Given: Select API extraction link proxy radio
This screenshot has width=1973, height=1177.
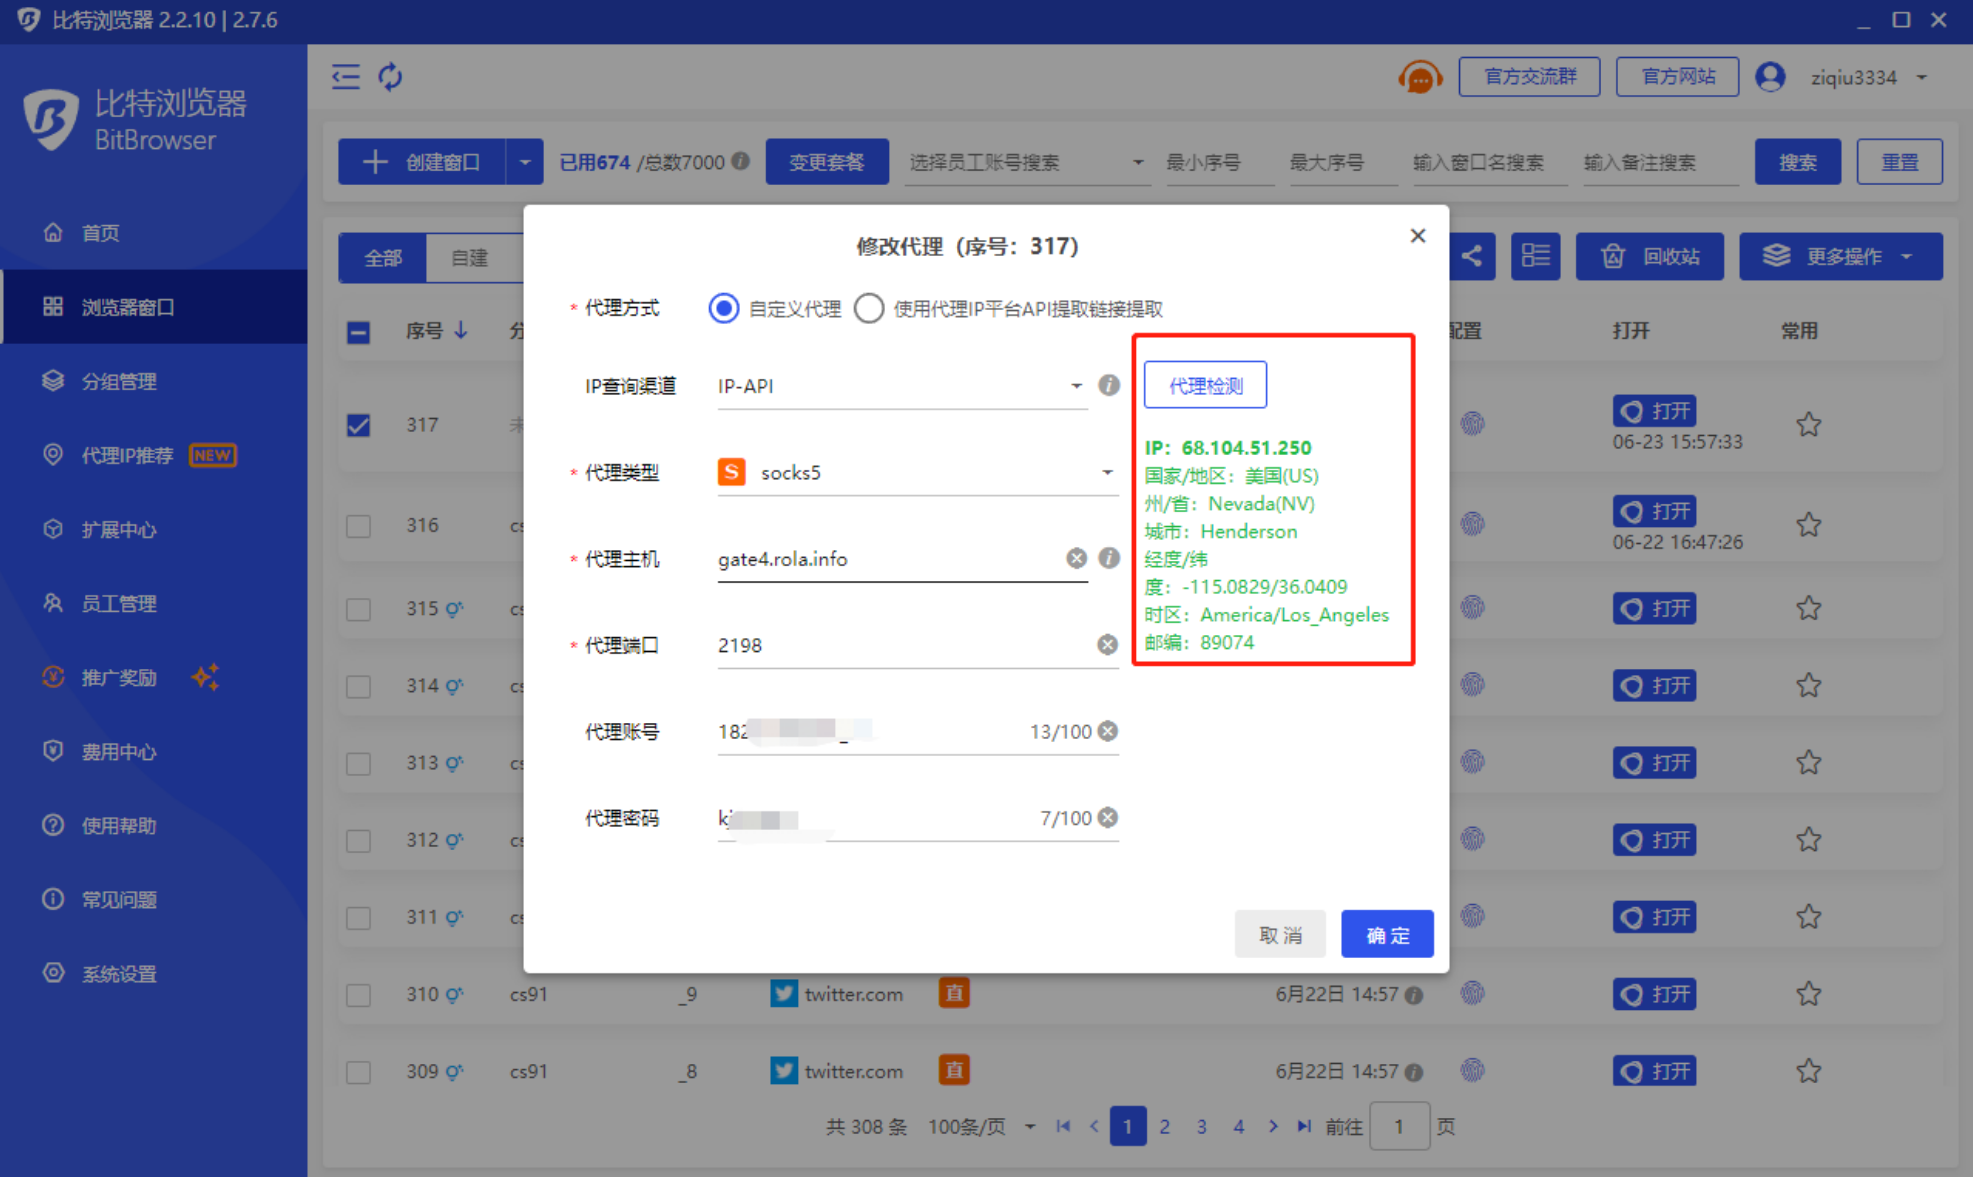Looking at the screenshot, I should pyautogui.click(x=869, y=308).
